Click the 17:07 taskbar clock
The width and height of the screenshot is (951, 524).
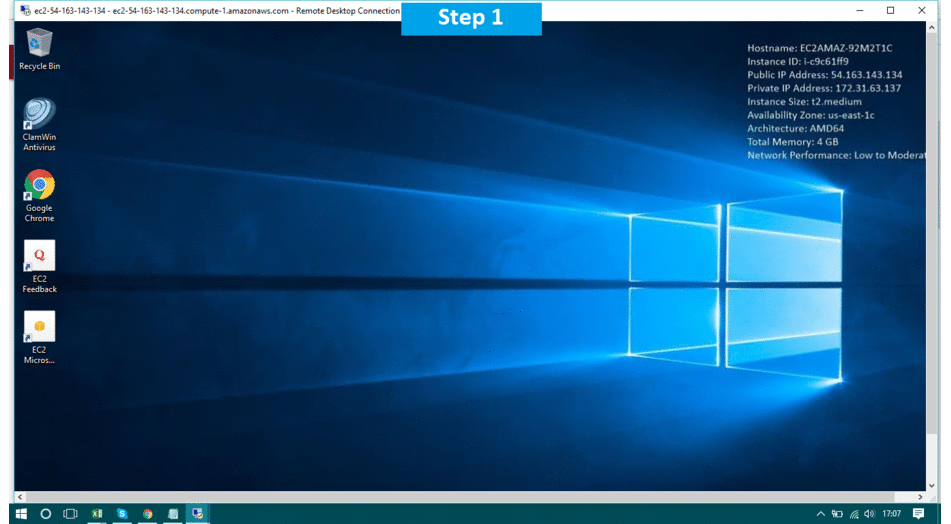[891, 513]
